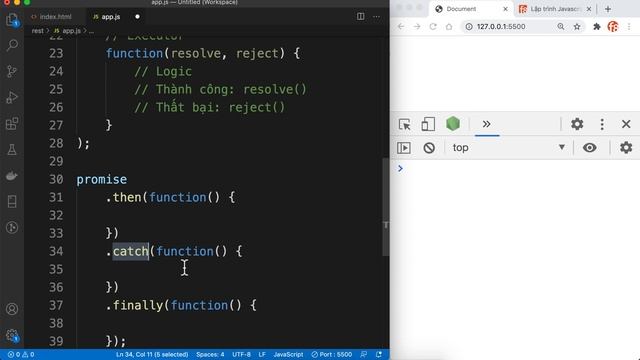Open the Docker view

pyautogui.click(x=12, y=176)
